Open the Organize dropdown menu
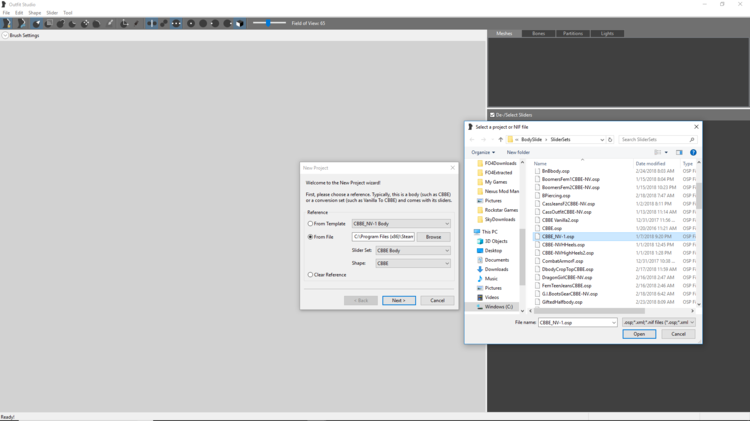 [483, 152]
